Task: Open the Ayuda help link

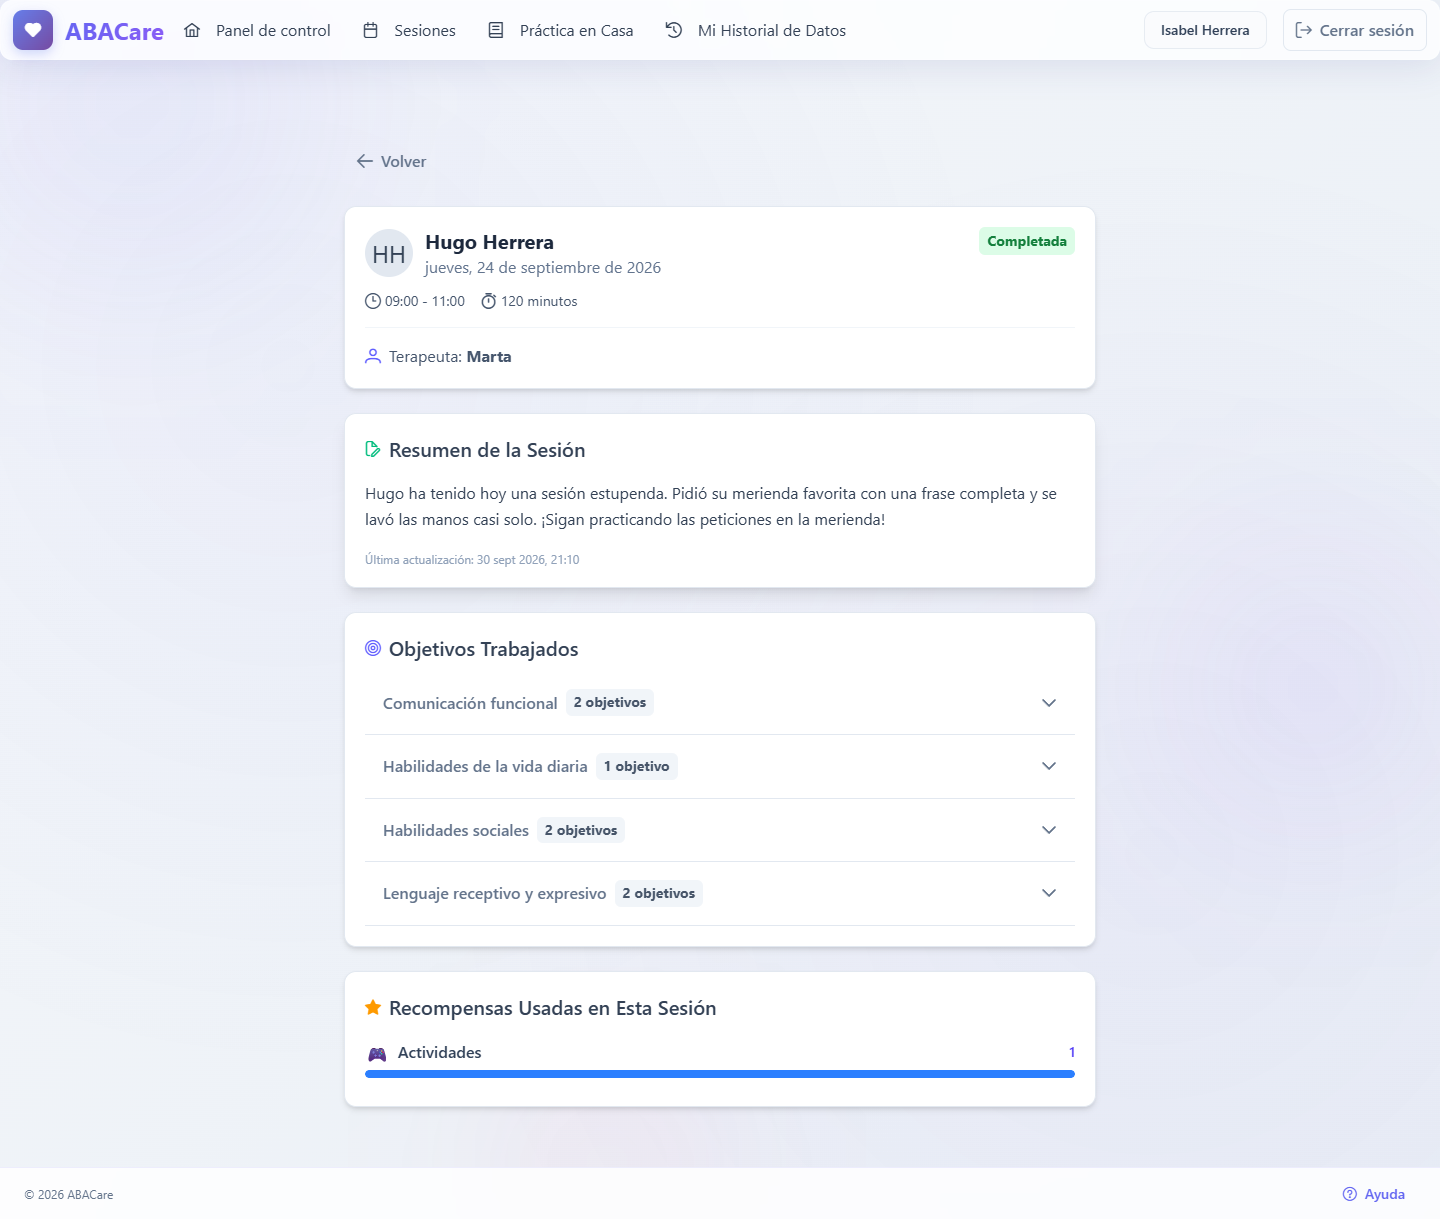Action: 1374,1194
